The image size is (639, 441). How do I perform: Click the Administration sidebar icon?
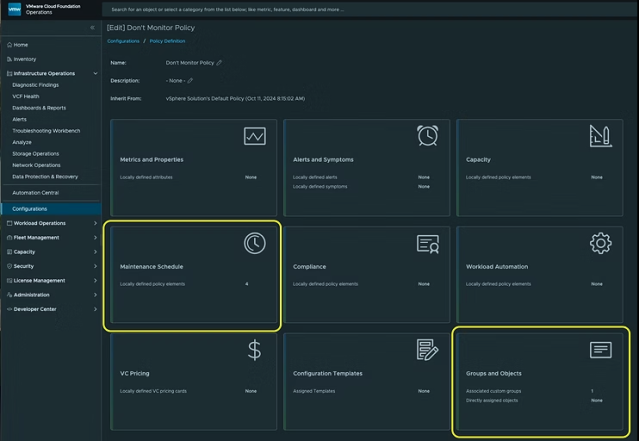(9, 295)
